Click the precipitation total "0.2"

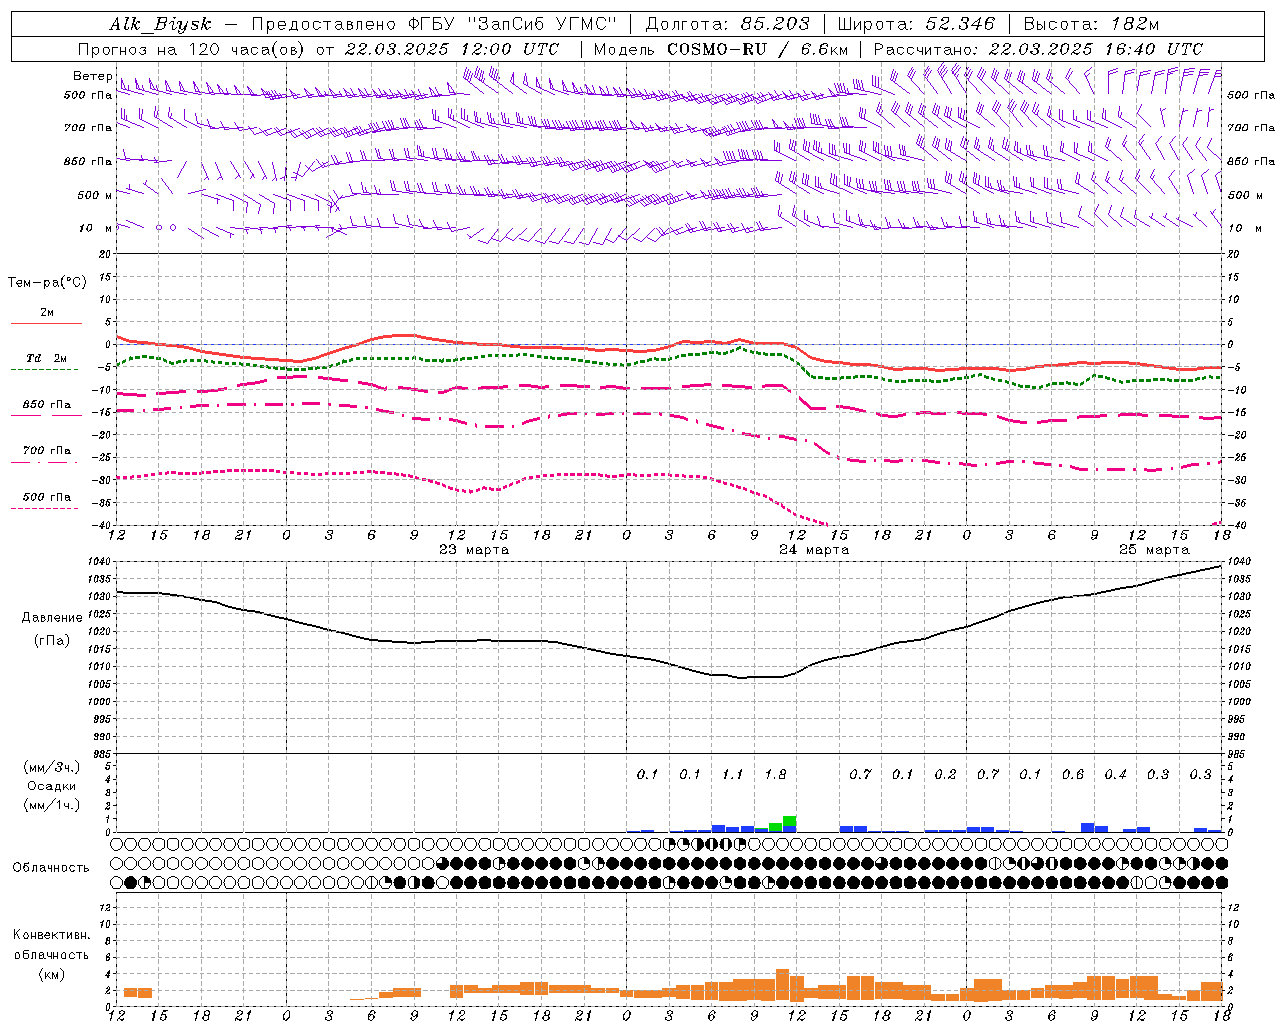(946, 775)
